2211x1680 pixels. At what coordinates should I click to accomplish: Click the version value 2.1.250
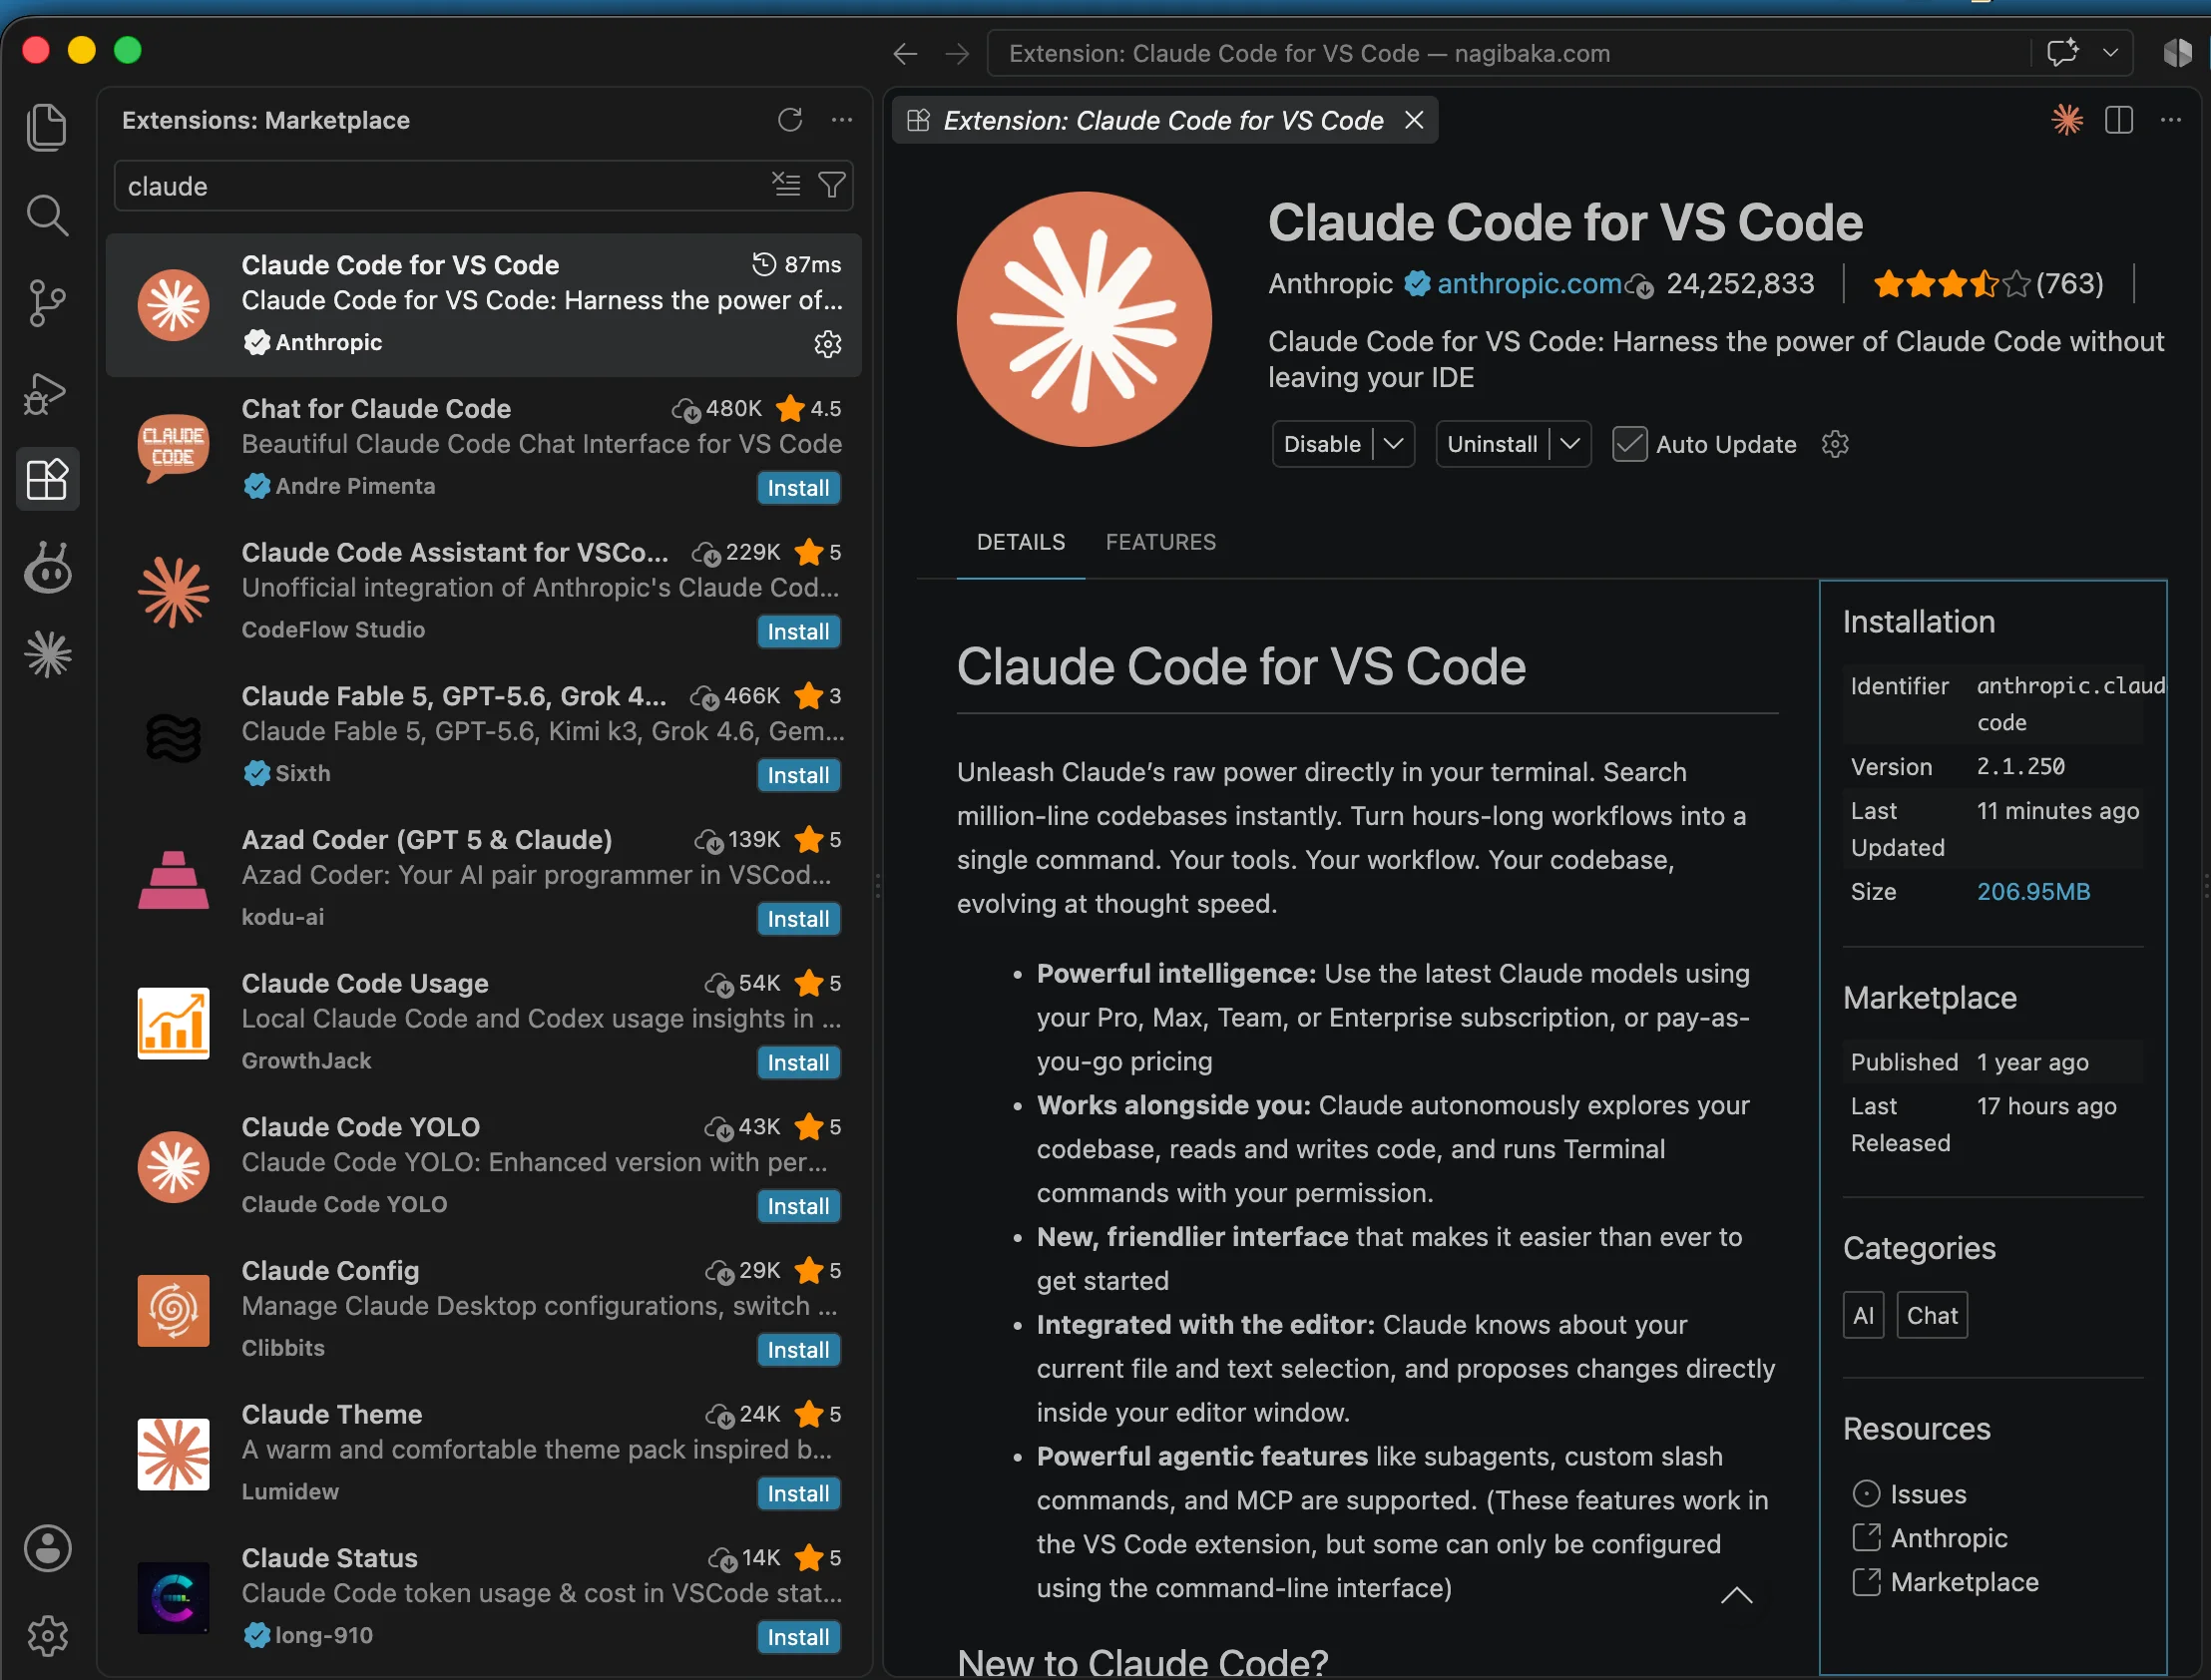pos(2020,766)
